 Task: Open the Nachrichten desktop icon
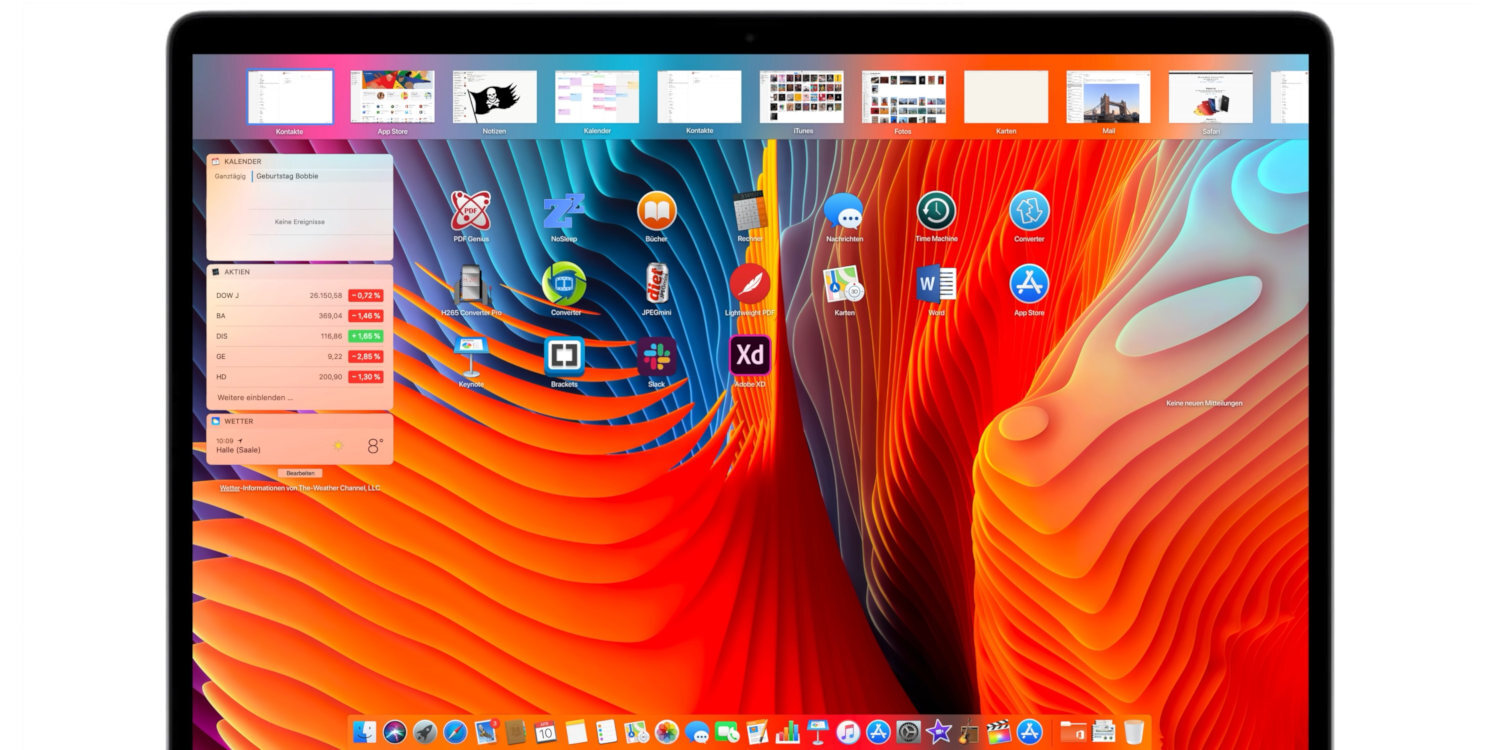[843, 210]
